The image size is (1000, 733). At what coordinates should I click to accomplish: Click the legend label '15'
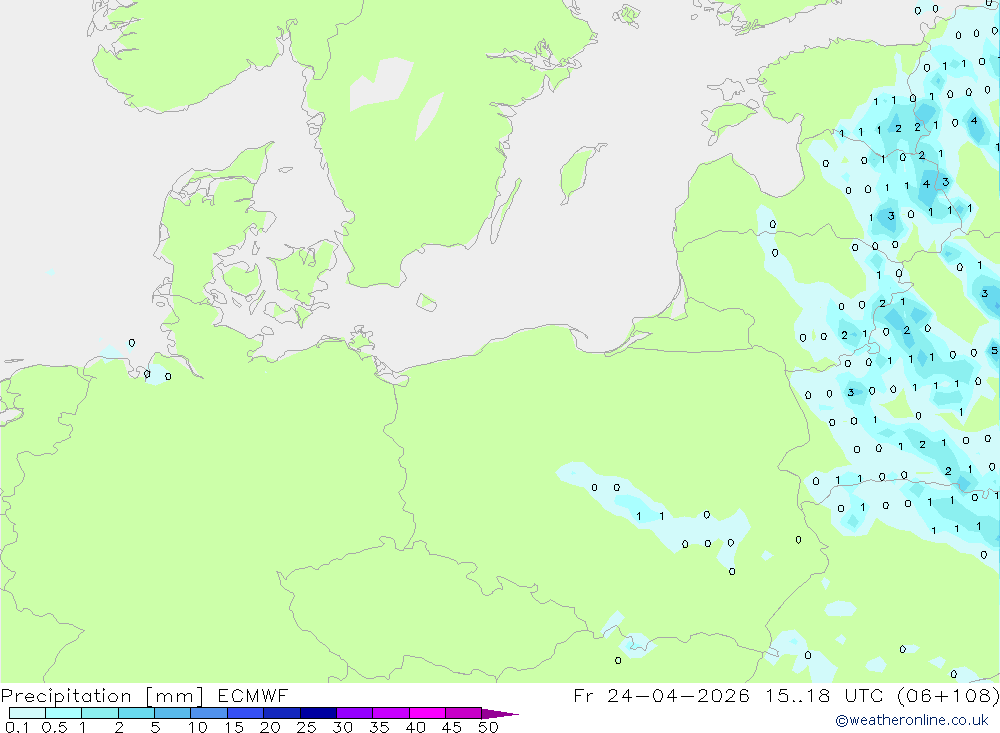234,727
